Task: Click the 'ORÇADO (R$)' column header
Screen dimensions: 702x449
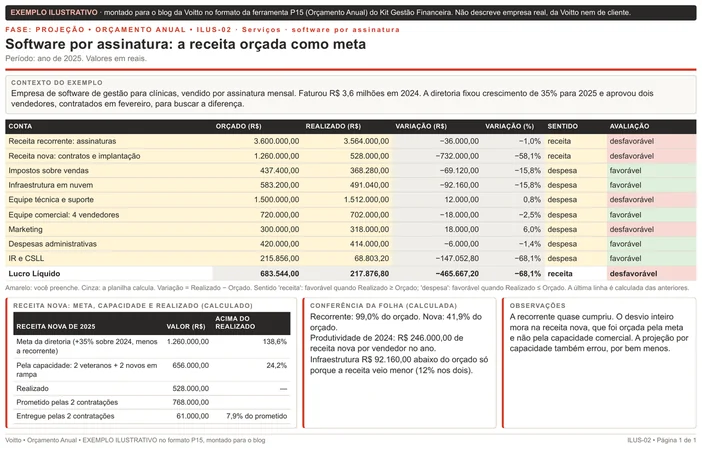Action: [238, 126]
